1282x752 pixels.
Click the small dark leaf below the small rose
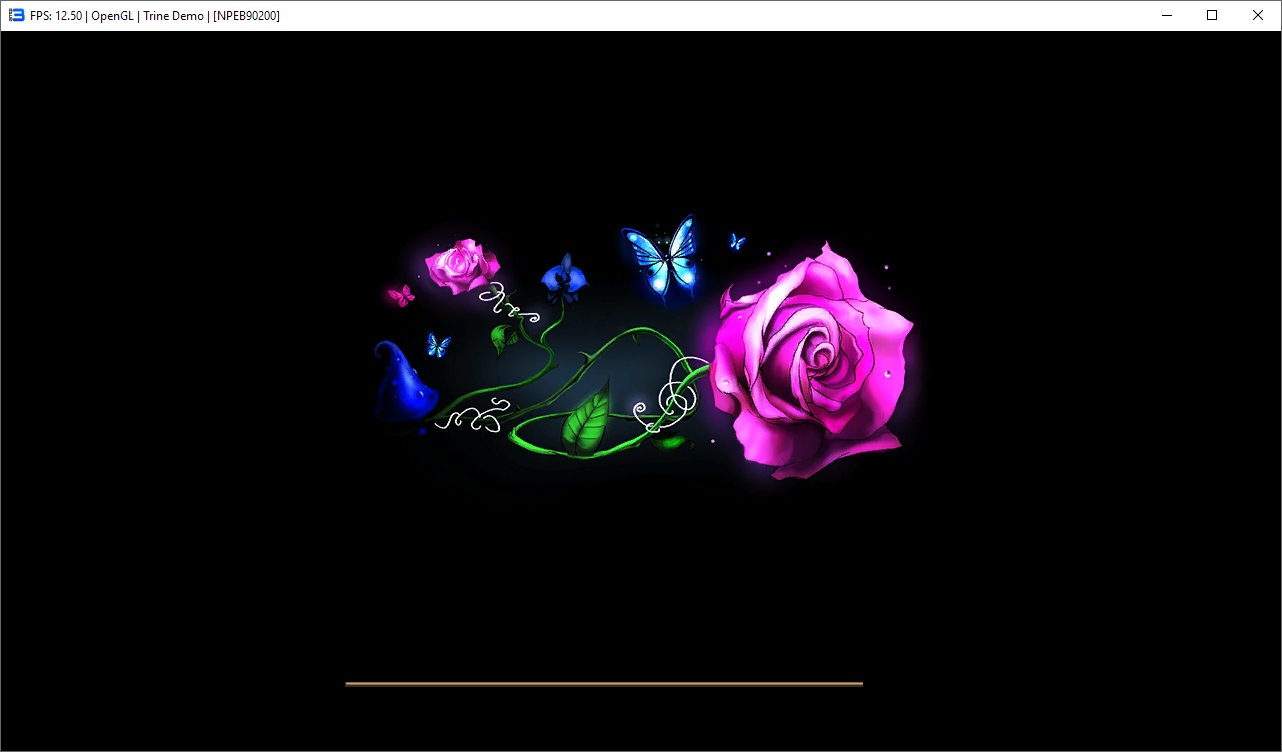coord(505,339)
